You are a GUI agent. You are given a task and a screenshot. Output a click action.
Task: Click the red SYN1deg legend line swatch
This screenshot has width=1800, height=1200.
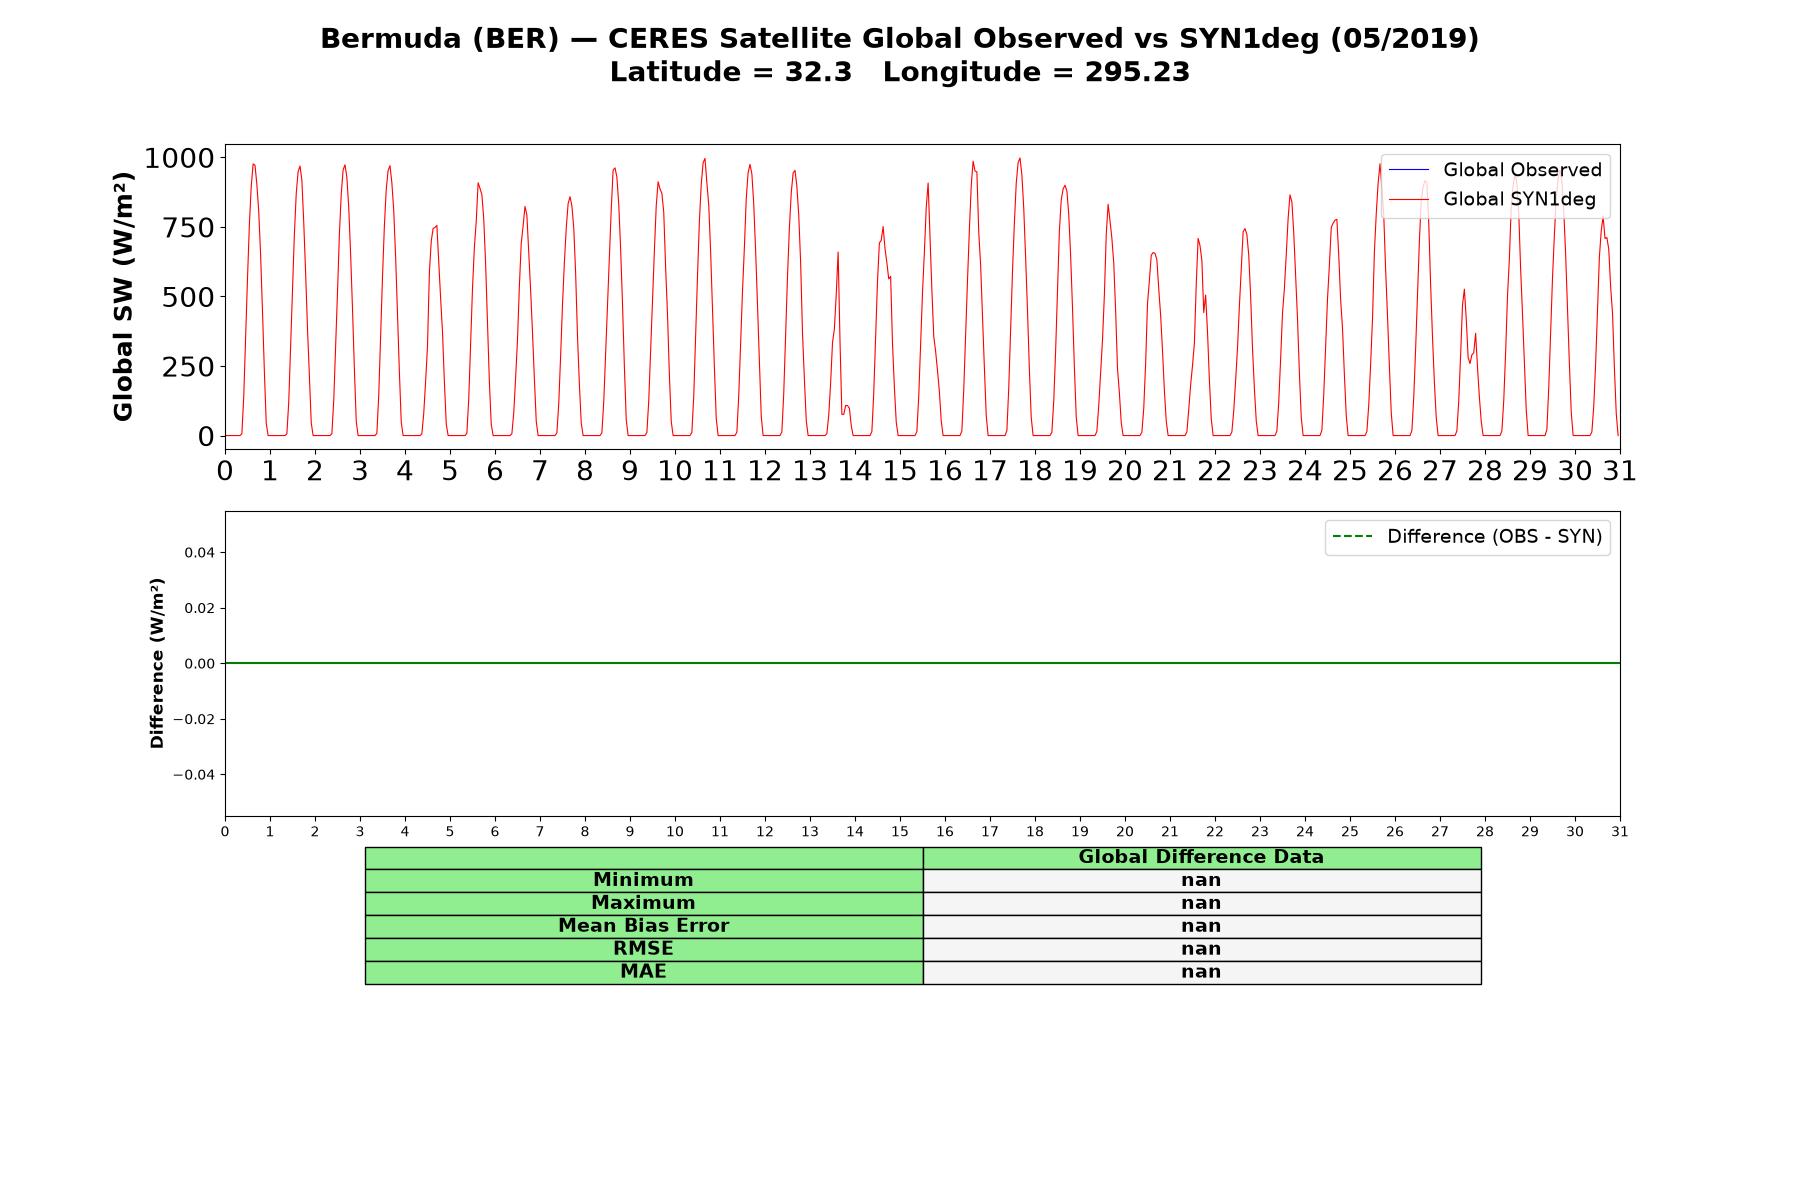click(1409, 200)
